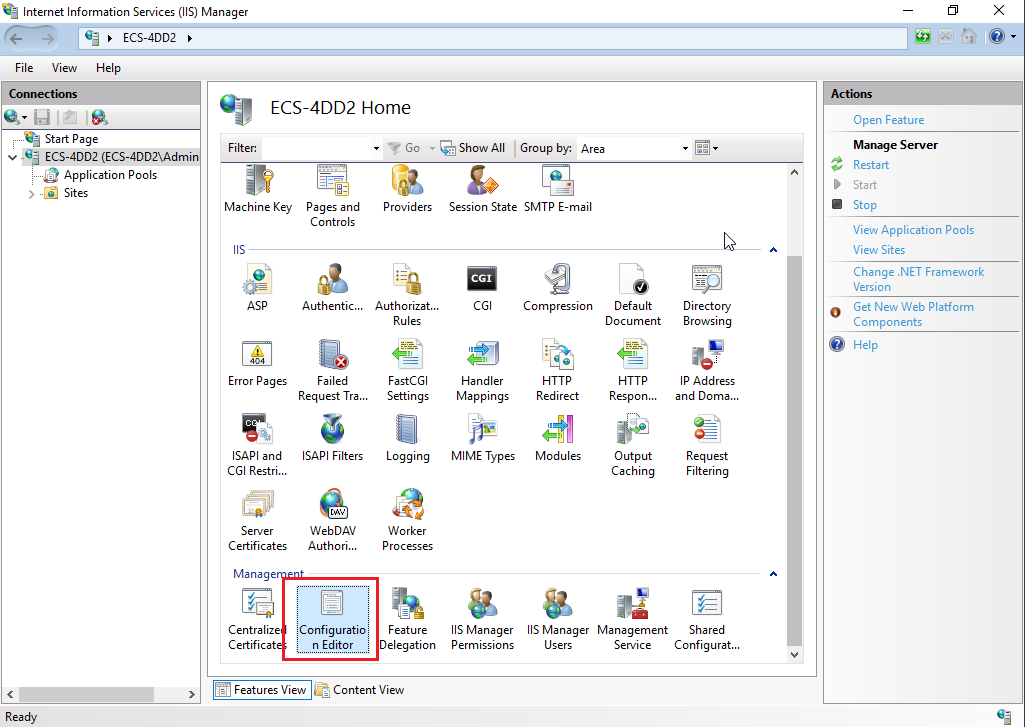1025x727 pixels.
Task: Open the CGI feature
Action: pyautogui.click(x=482, y=288)
